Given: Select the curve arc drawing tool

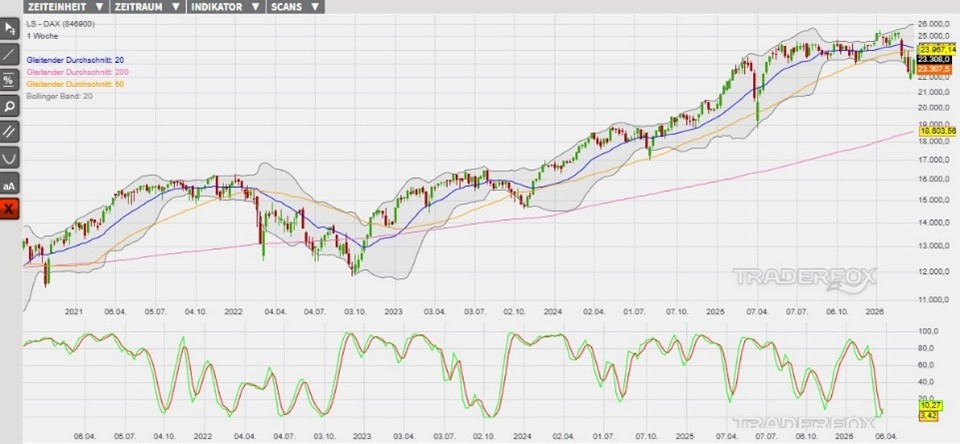Looking at the screenshot, I should [x=10, y=158].
